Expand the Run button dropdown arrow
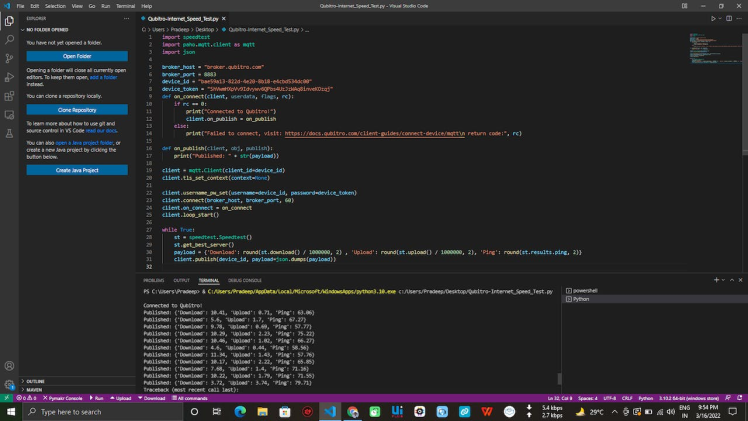This screenshot has width=748, height=421. (721, 18)
